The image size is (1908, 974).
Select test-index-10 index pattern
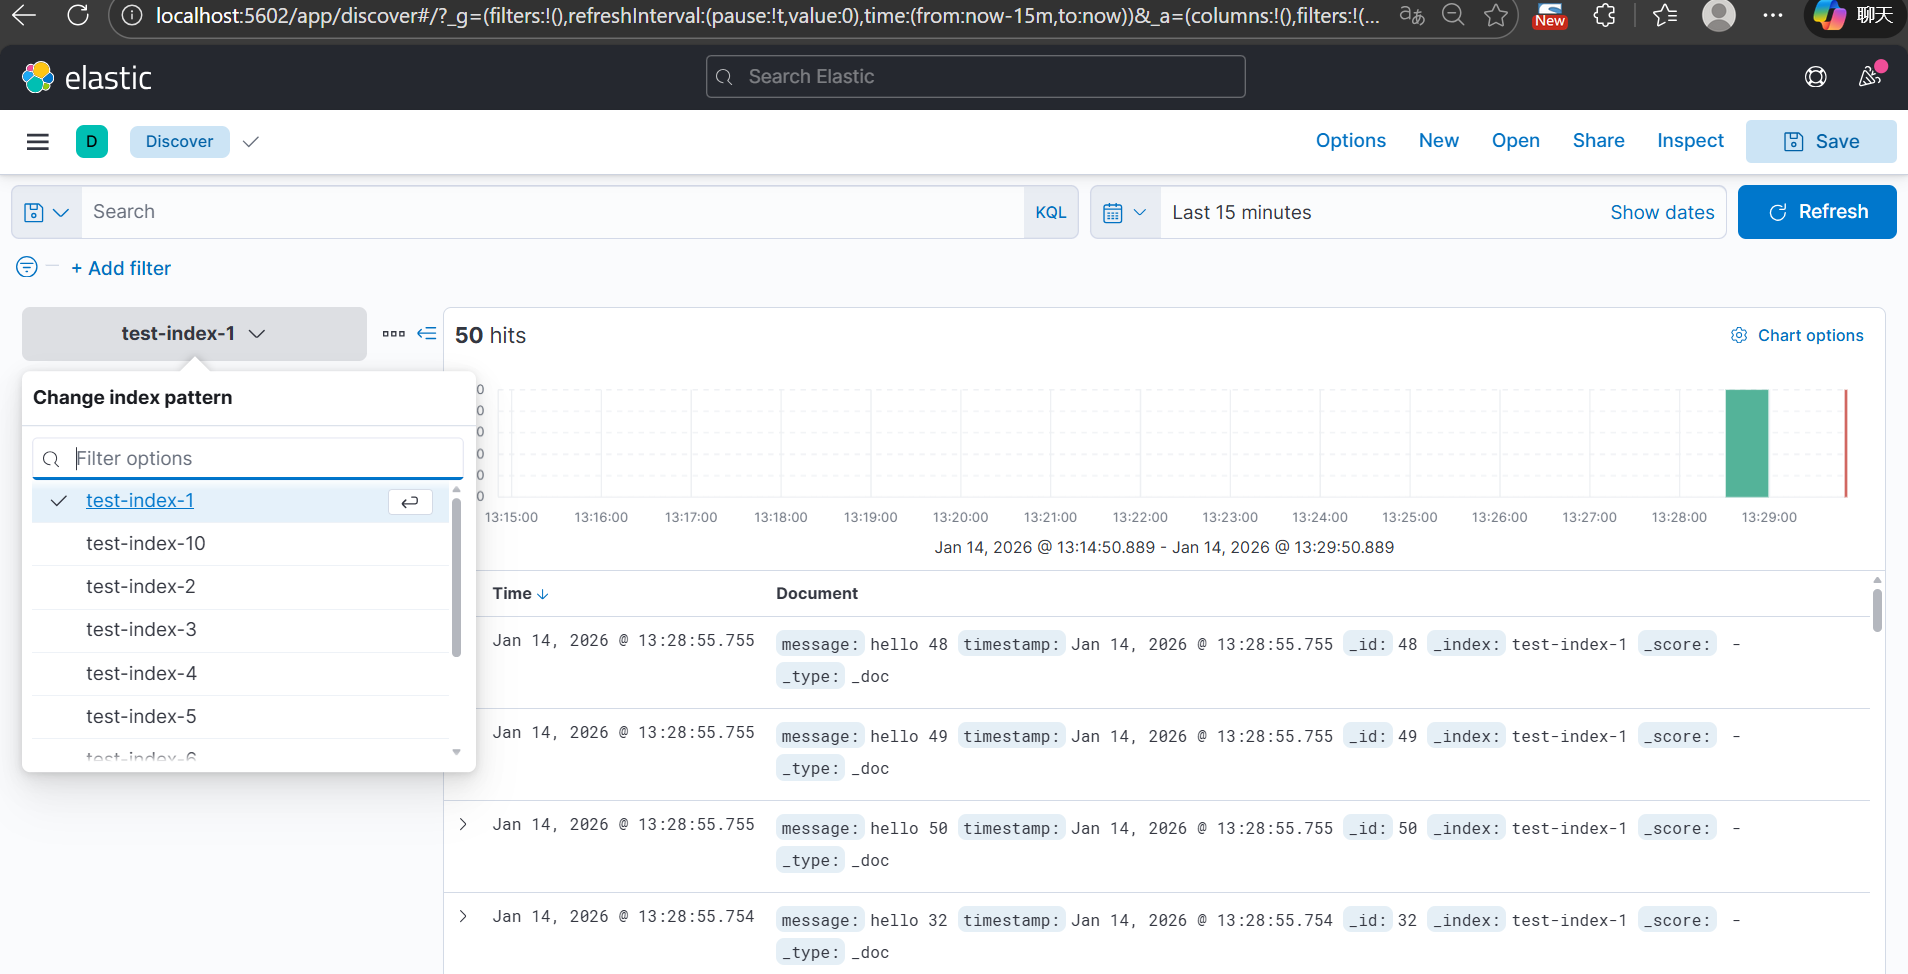pyautogui.click(x=240, y=544)
